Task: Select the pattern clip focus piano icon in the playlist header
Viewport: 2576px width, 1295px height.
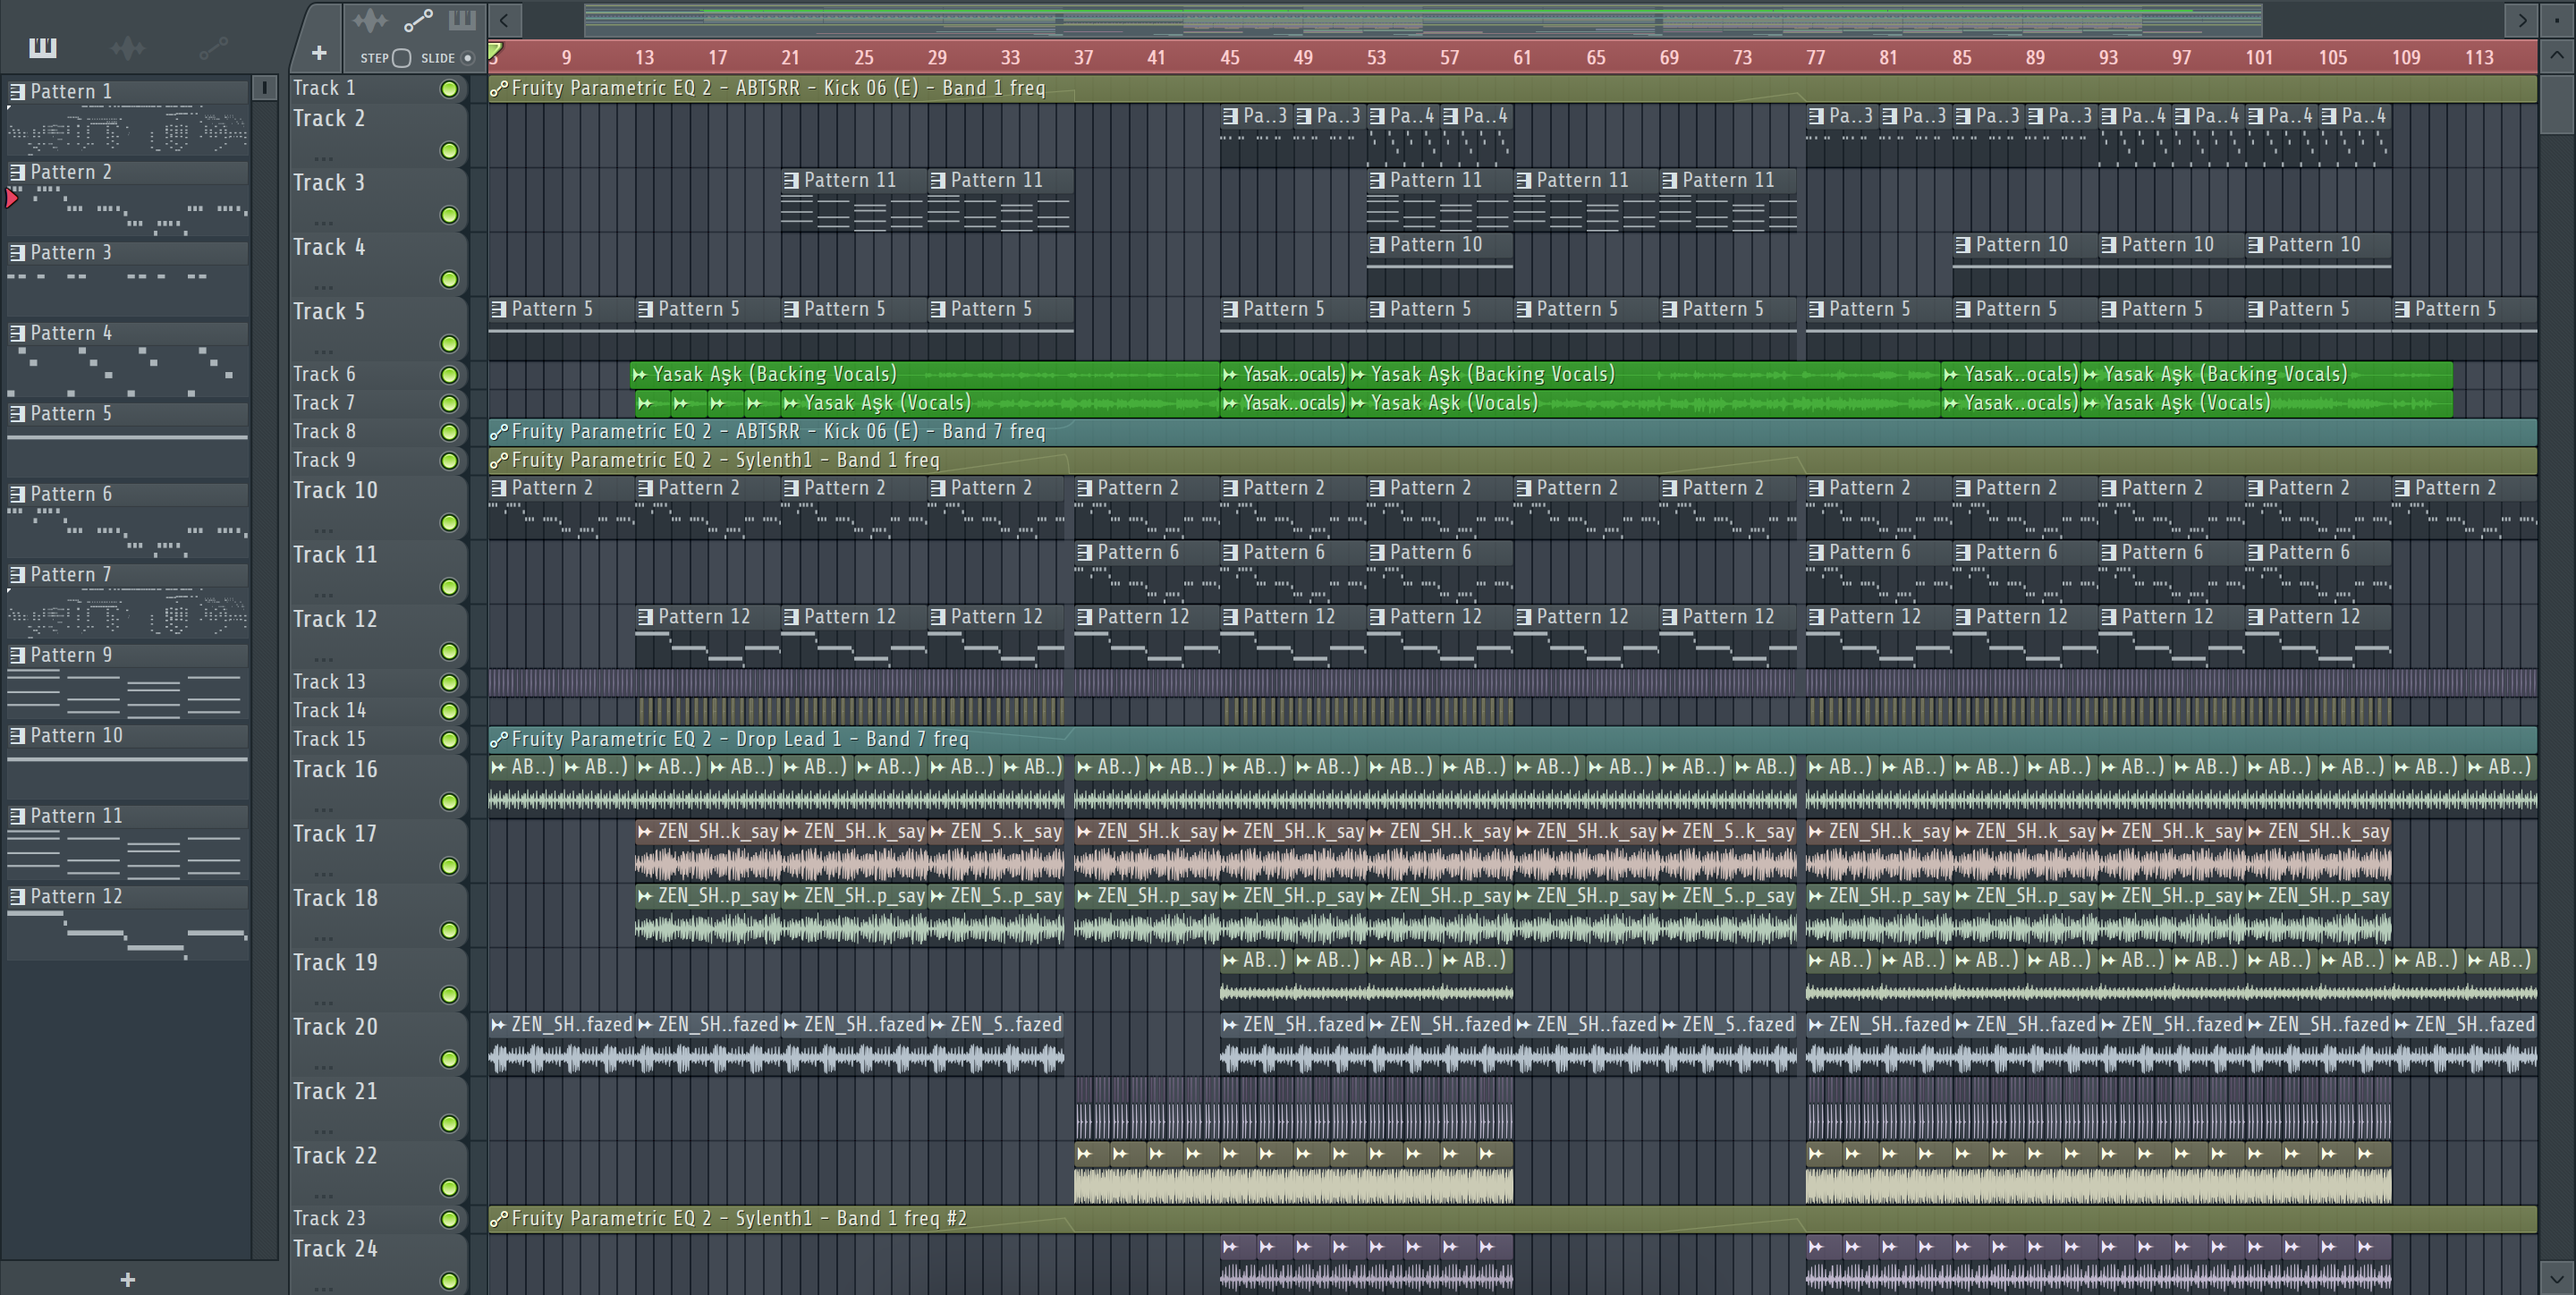Action: (461, 20)
